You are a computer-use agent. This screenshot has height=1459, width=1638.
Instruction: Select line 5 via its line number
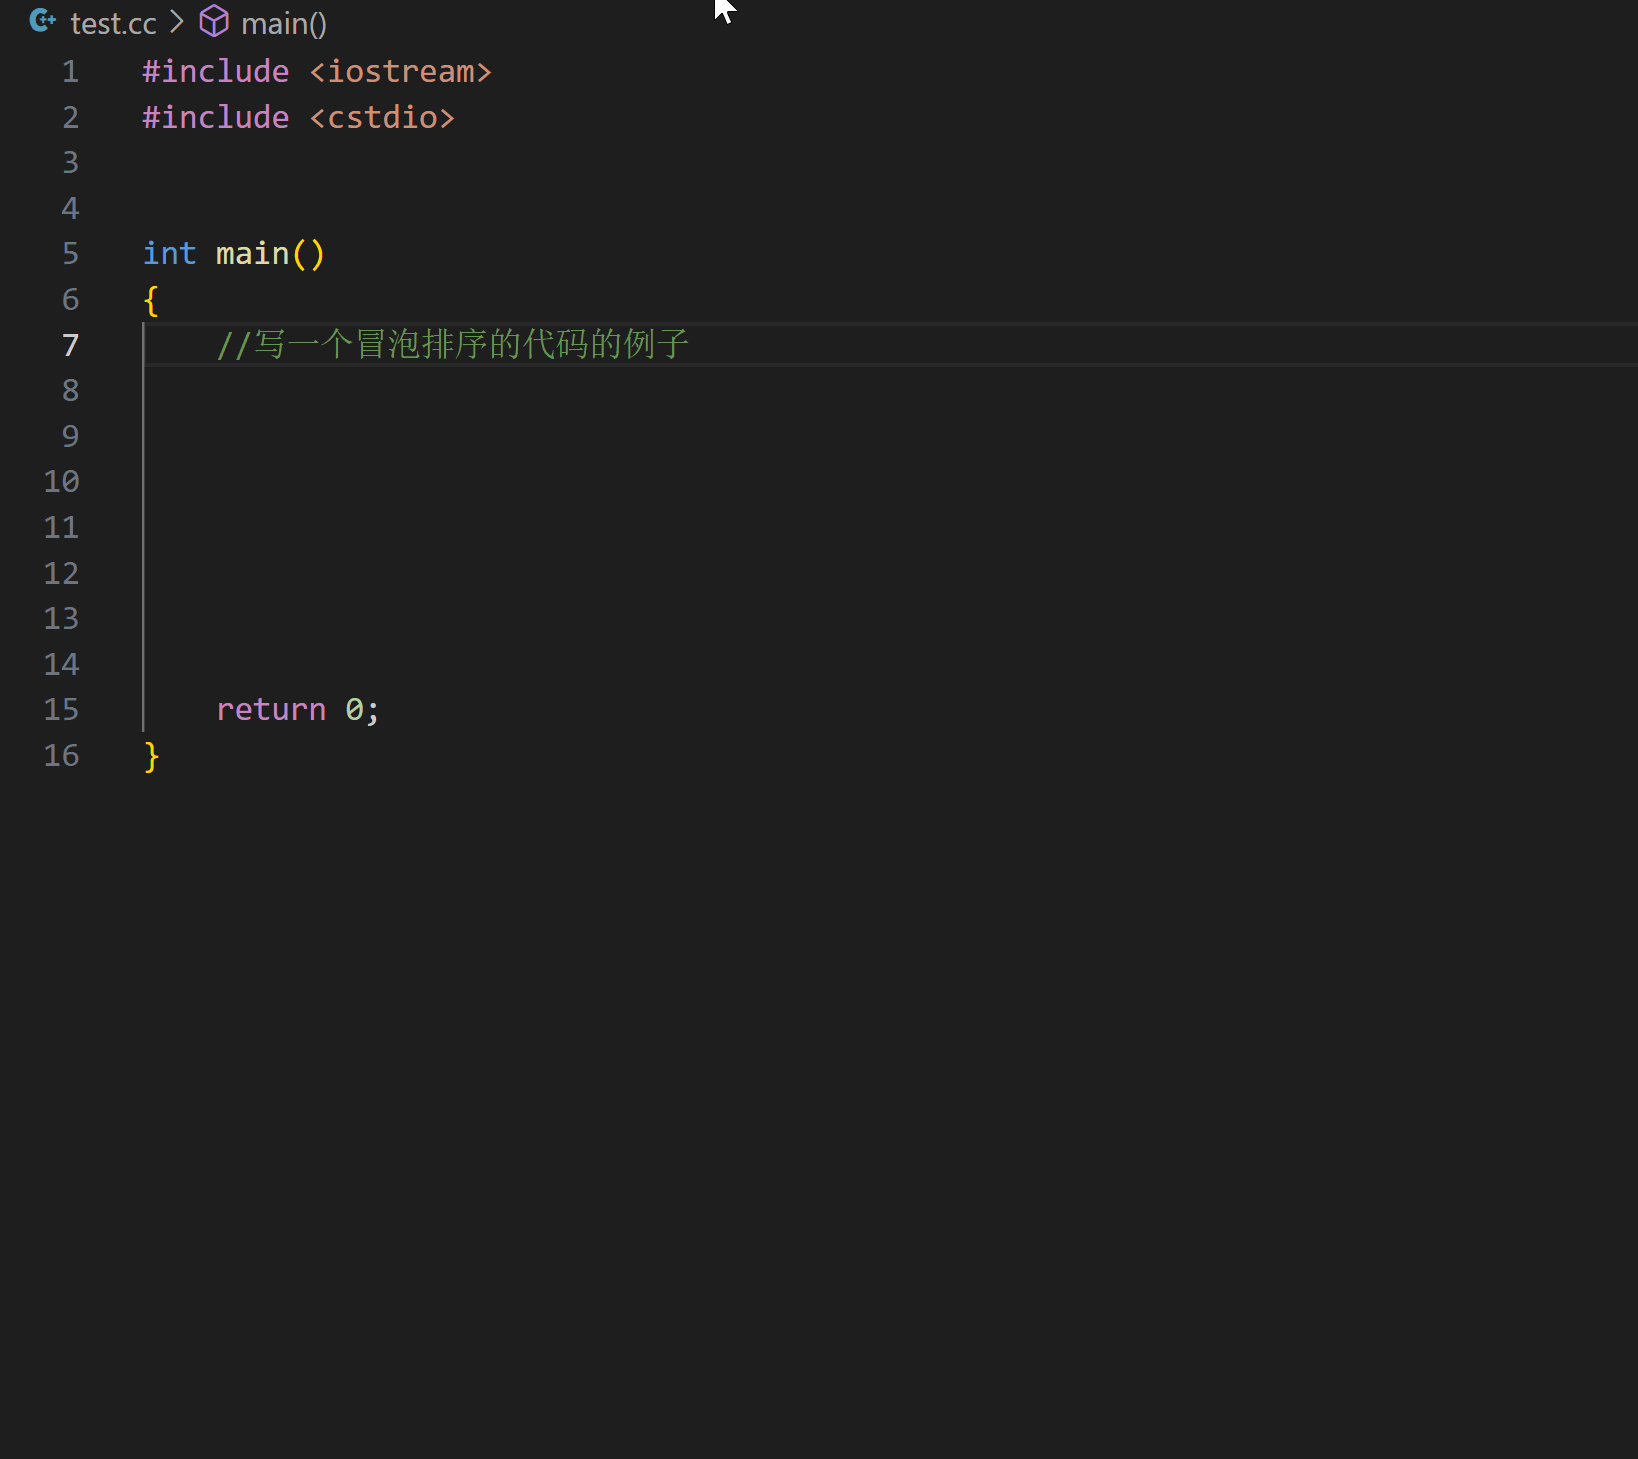coord(70,254)
